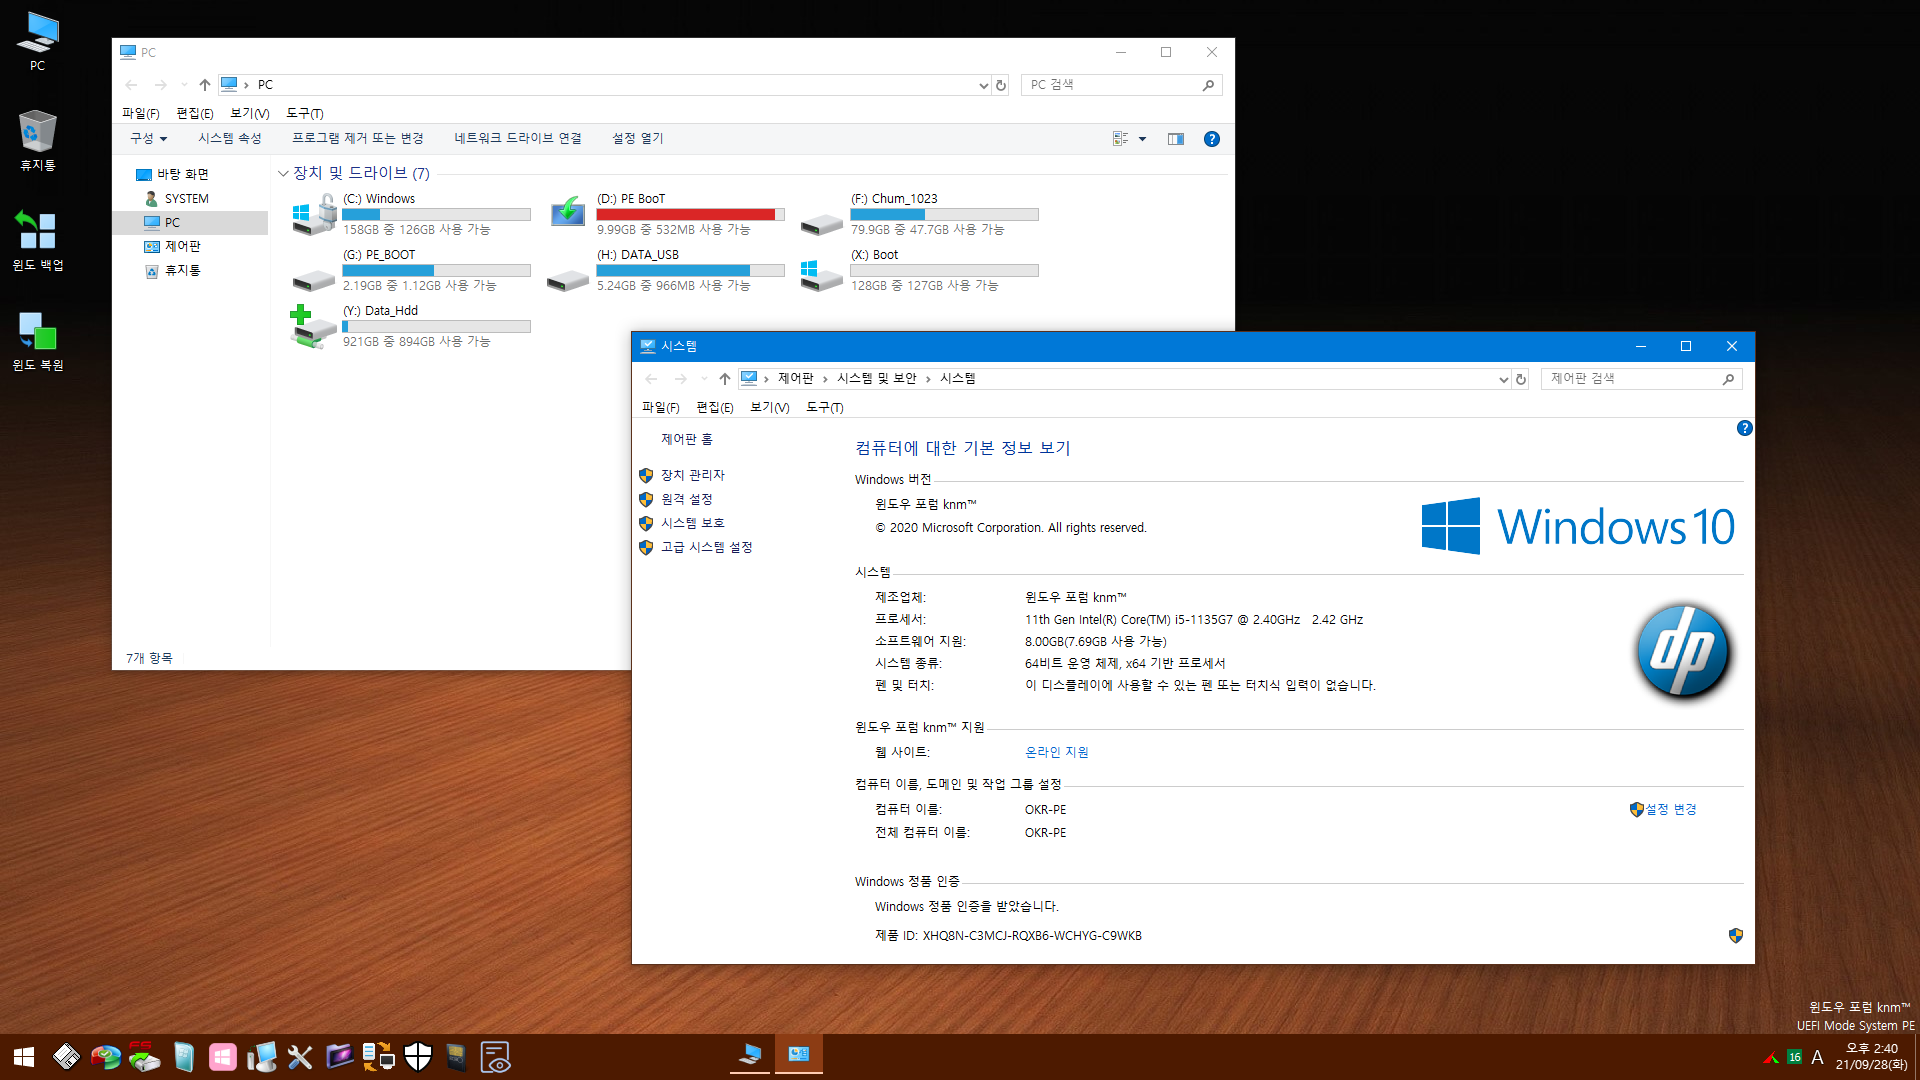Open the Recycle Bin desktop icon
The image size is (1920, 1080).
pos(37,140)
